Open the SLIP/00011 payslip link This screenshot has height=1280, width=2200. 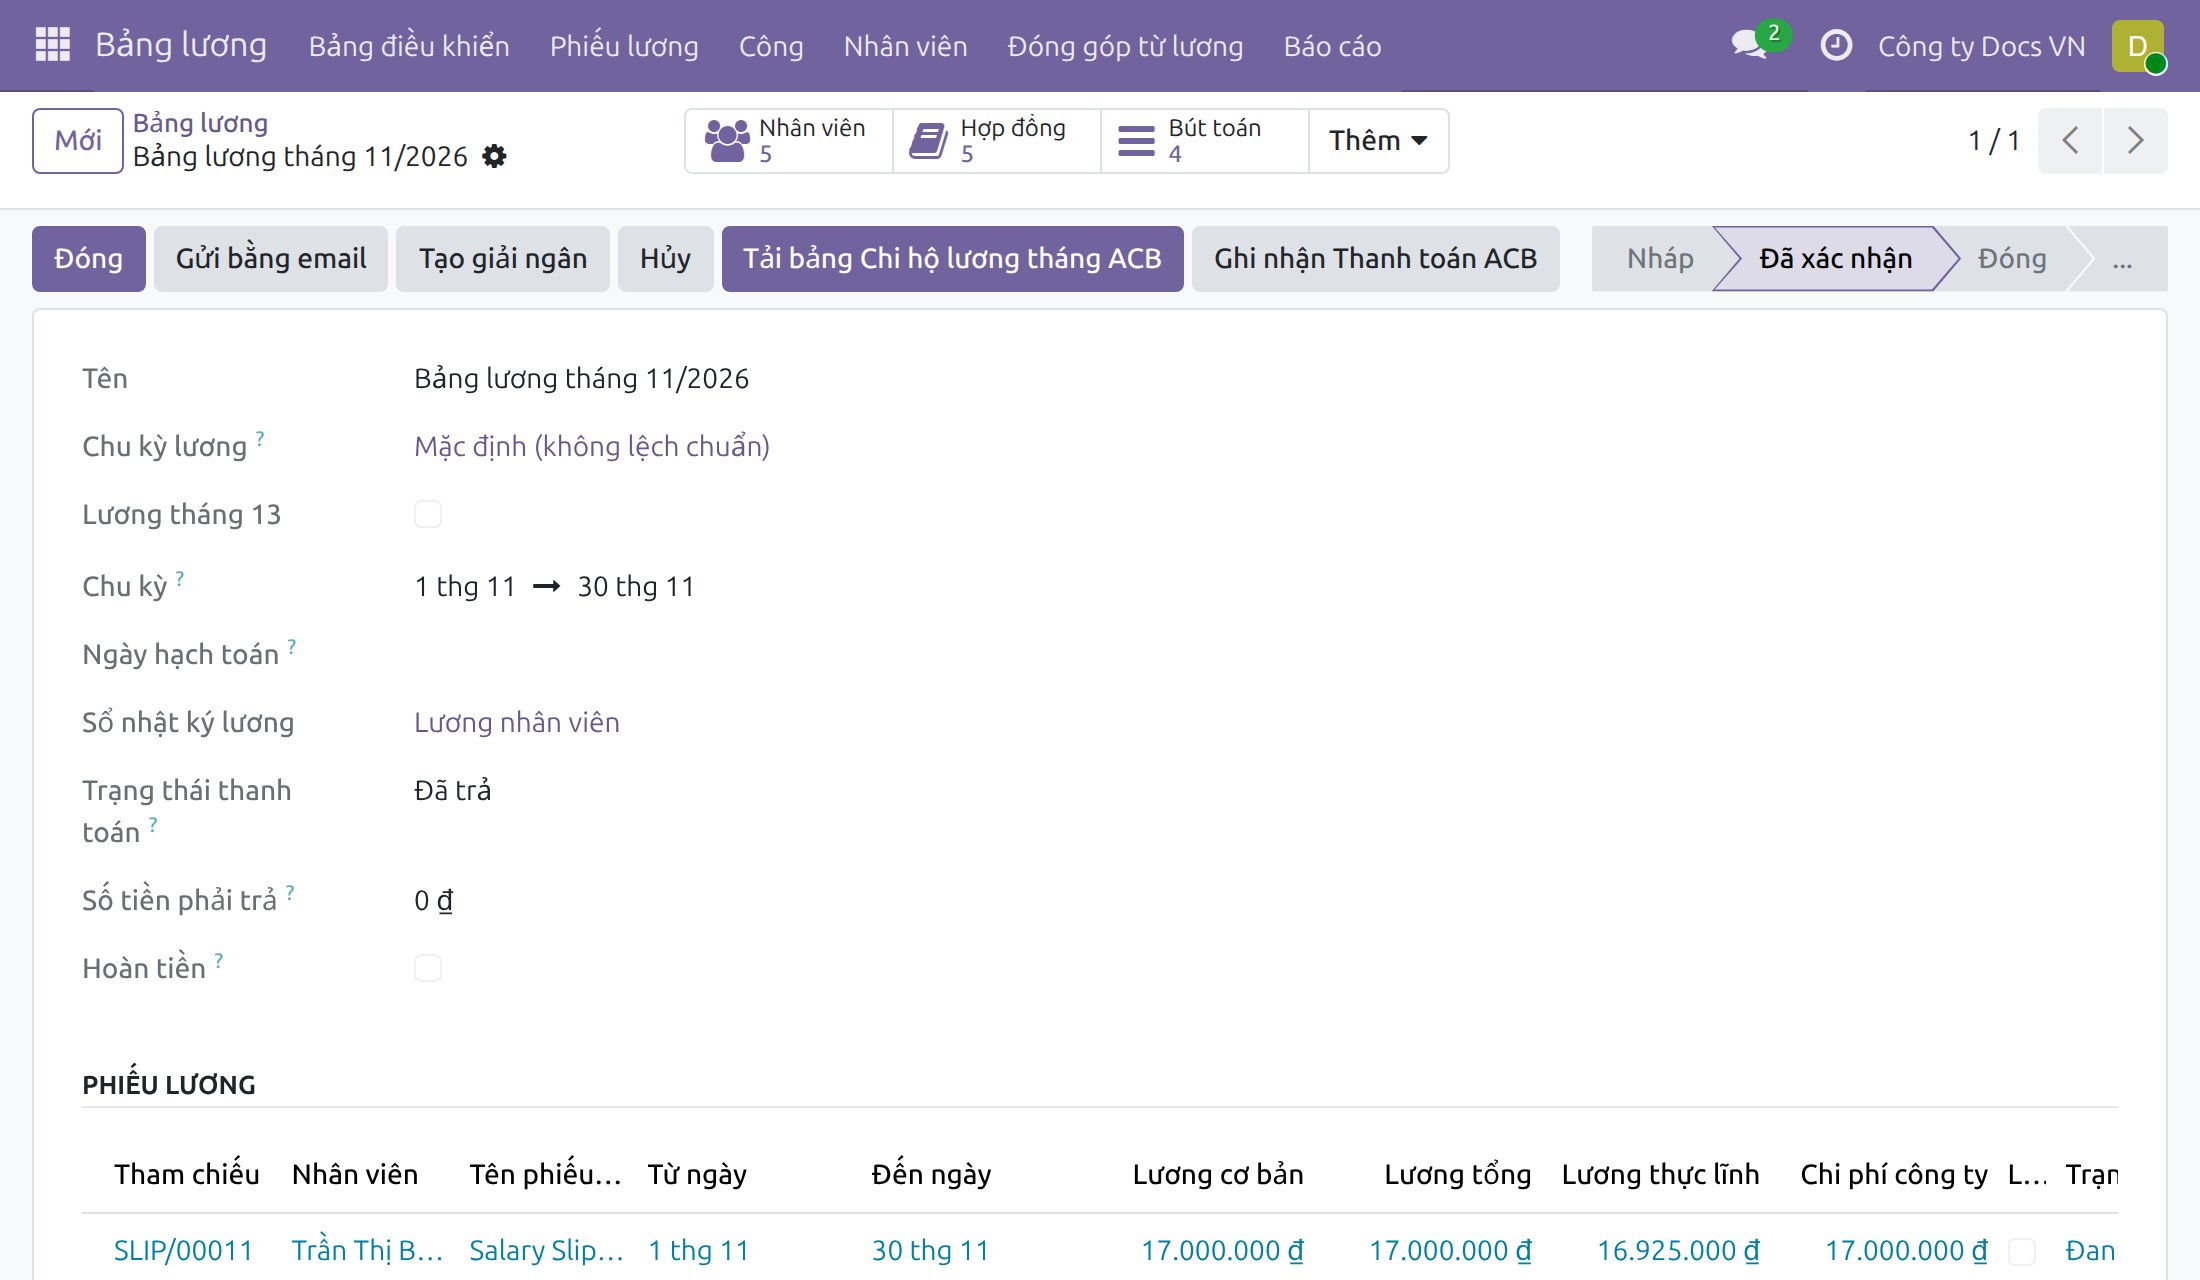(183, 1251)
